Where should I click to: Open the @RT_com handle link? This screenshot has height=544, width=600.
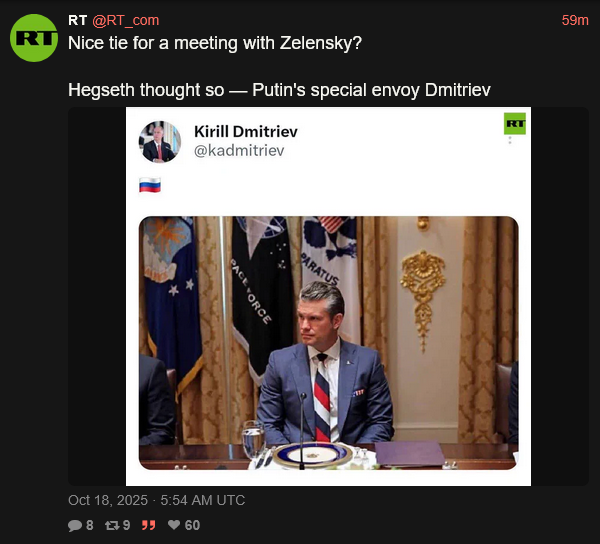[x=126, y=20]
